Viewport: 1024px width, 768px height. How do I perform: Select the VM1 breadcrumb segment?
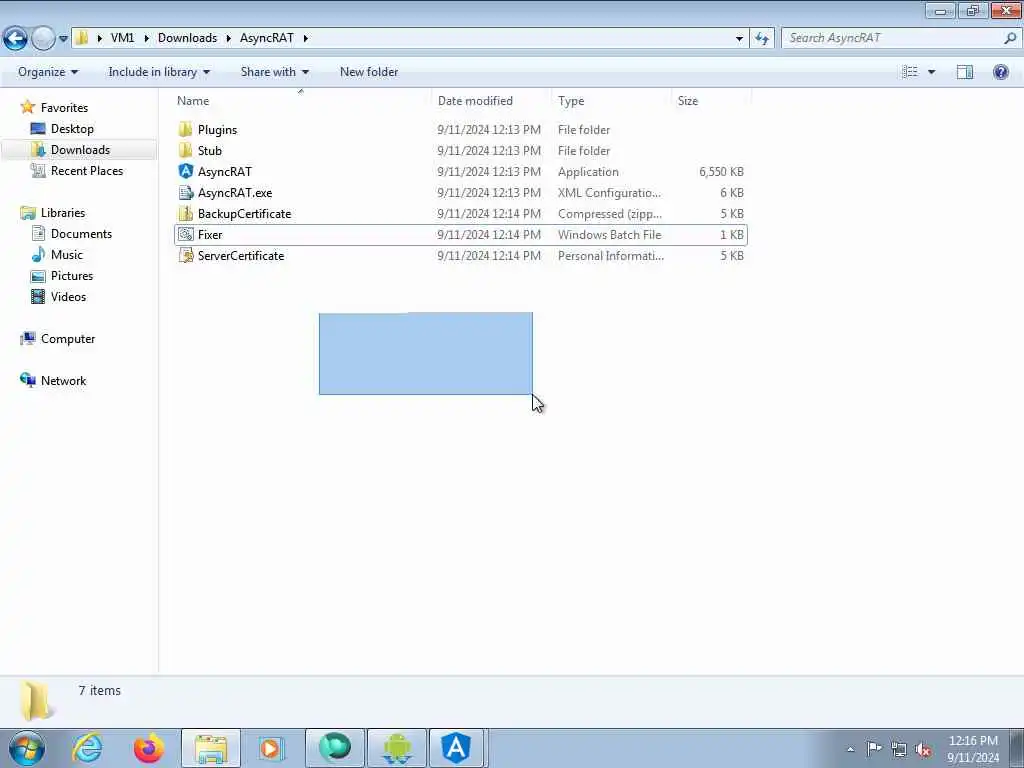(x=122, y=38)
